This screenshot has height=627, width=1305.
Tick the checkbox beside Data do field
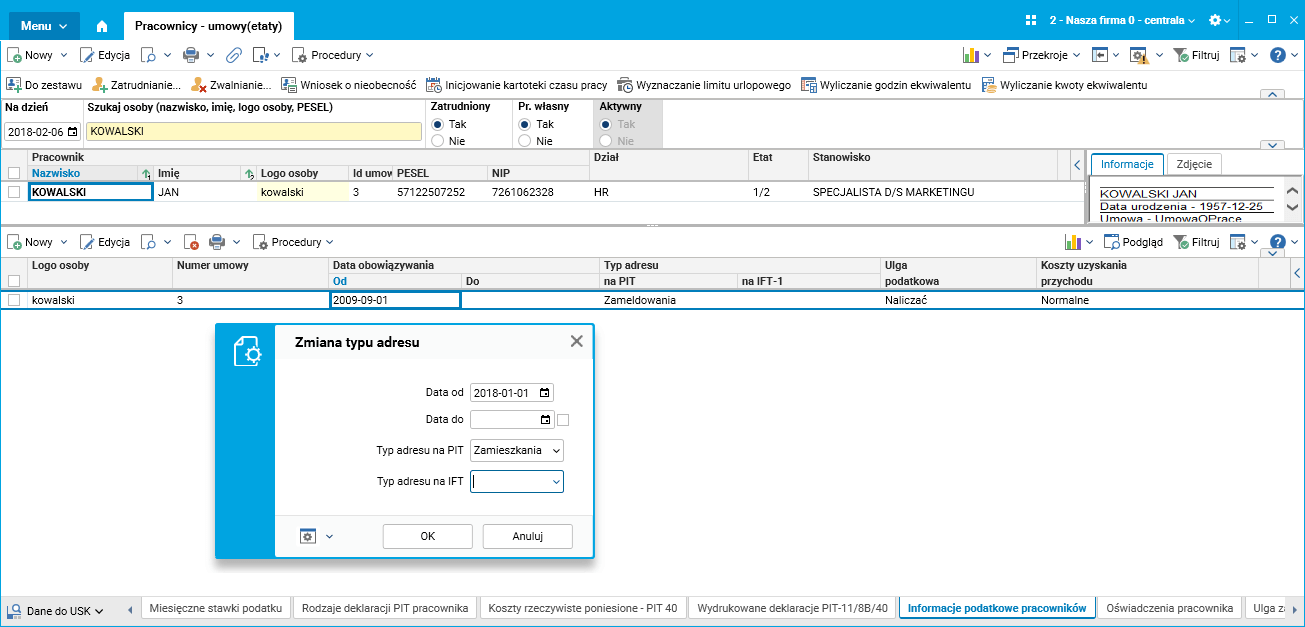(563, 420)
